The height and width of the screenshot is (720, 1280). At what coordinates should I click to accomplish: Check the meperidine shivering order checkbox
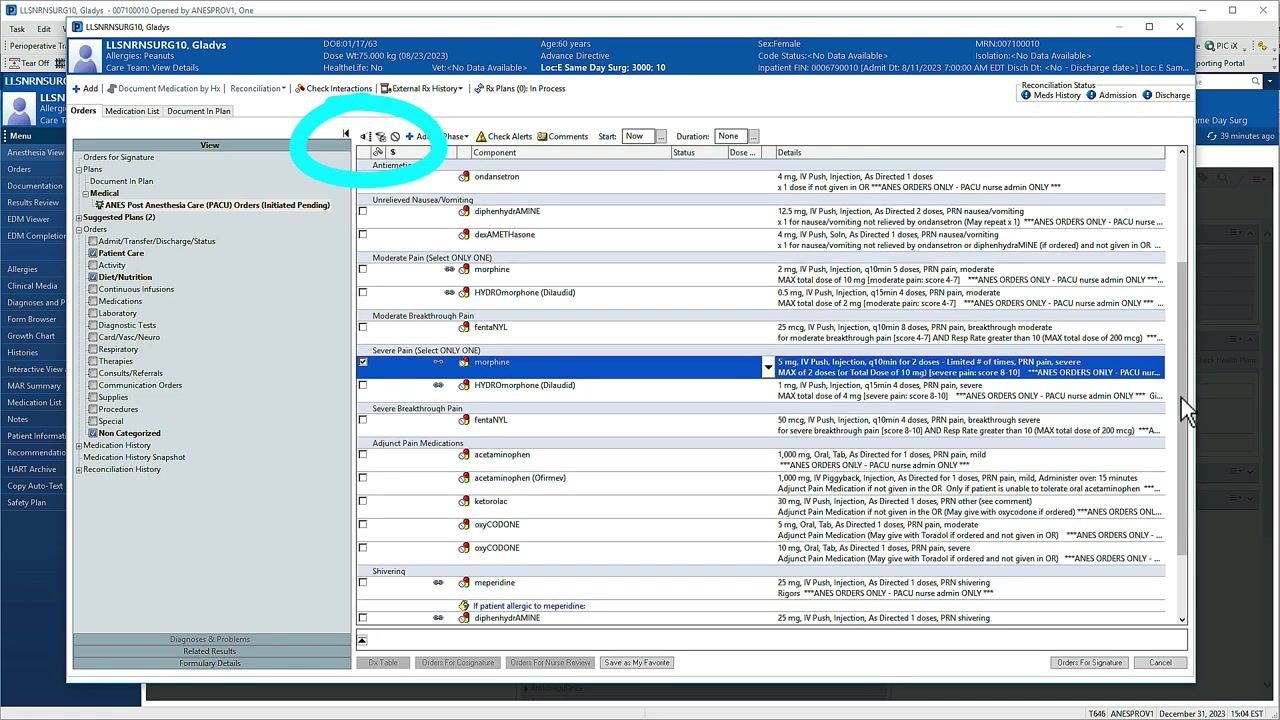pos(363,583)
